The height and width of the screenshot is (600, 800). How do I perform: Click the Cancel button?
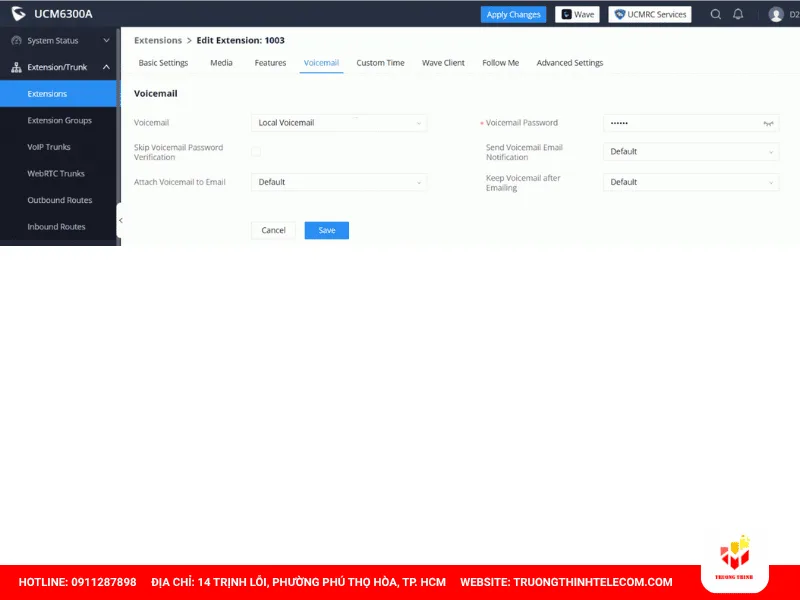pyautogui.click(x=273, y=230)
